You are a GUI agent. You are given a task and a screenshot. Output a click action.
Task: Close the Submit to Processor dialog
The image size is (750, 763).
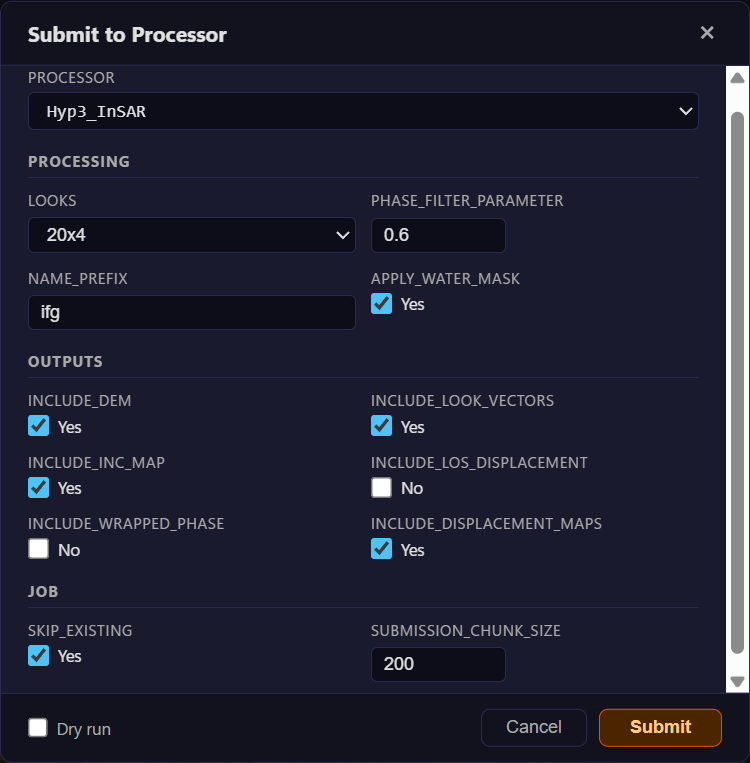tap(707, 33)
